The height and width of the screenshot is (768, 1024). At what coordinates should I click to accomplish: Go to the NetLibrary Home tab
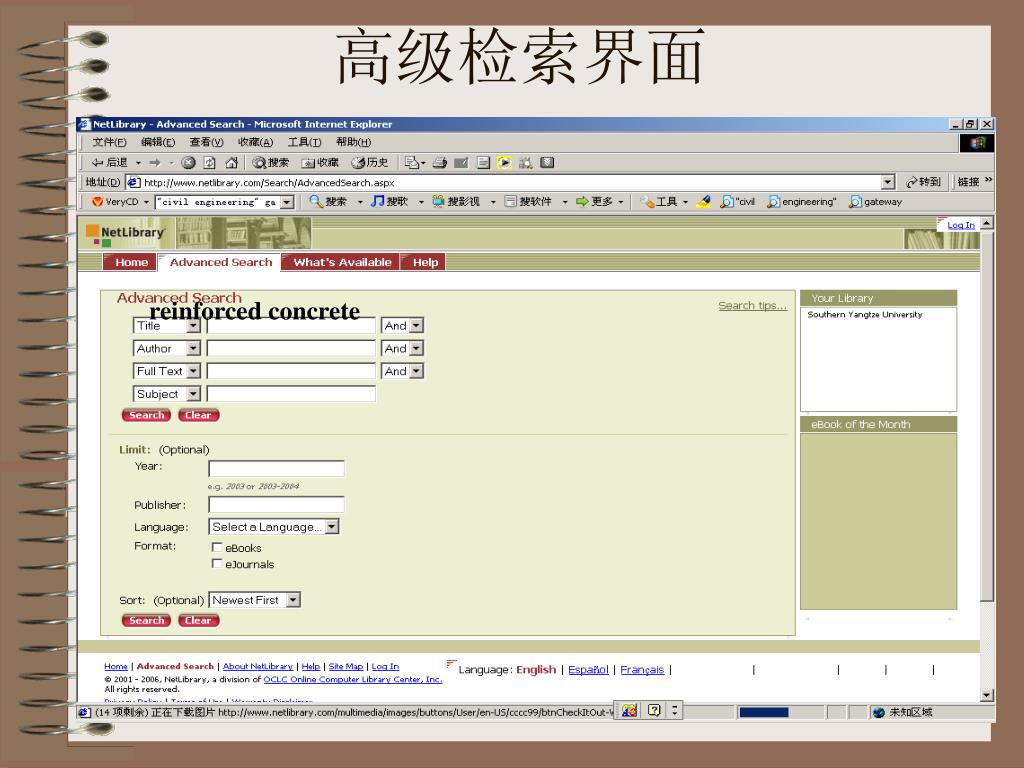(131, 262)
